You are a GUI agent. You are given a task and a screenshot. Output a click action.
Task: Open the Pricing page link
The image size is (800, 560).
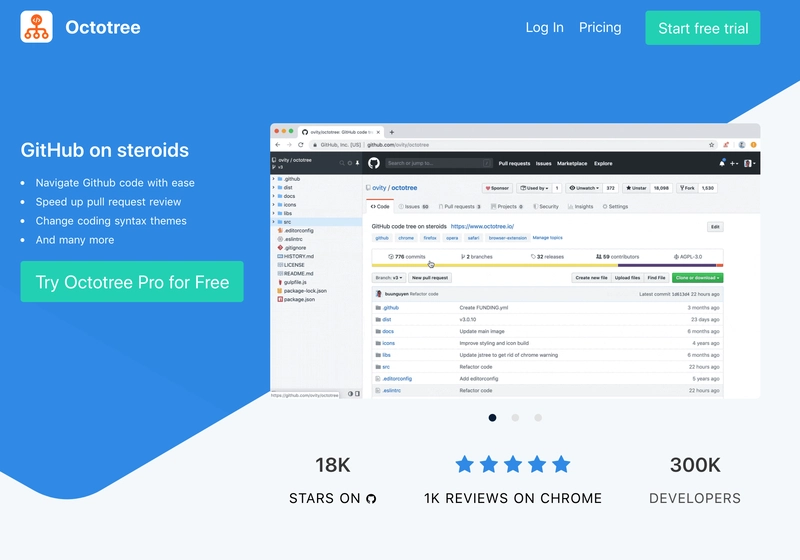coord(600,28)
